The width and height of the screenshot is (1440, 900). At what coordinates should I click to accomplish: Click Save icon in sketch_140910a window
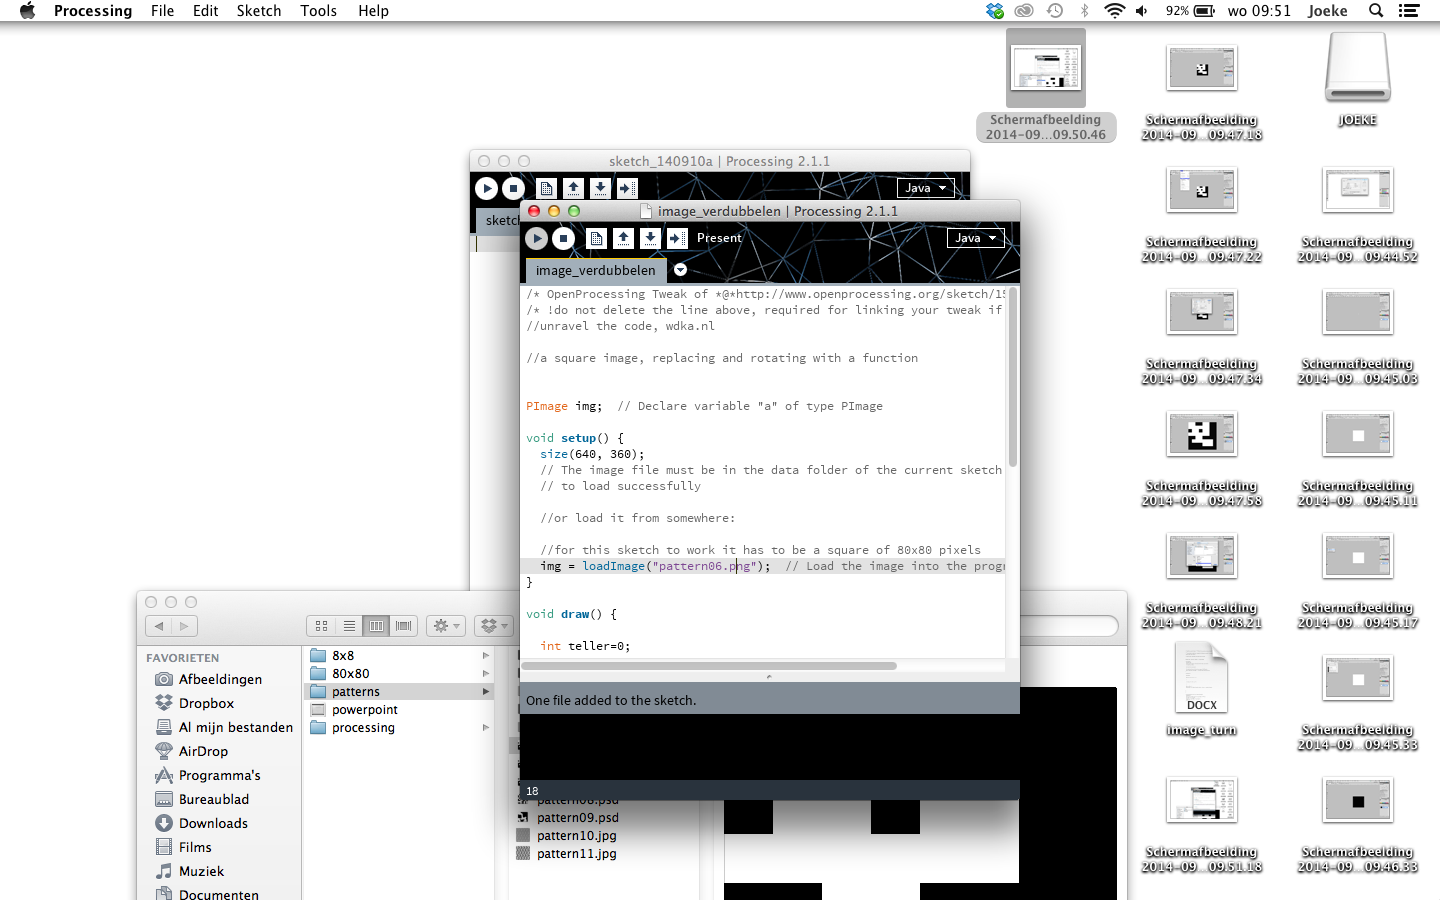pyautogui.click(x=600, y=188)
